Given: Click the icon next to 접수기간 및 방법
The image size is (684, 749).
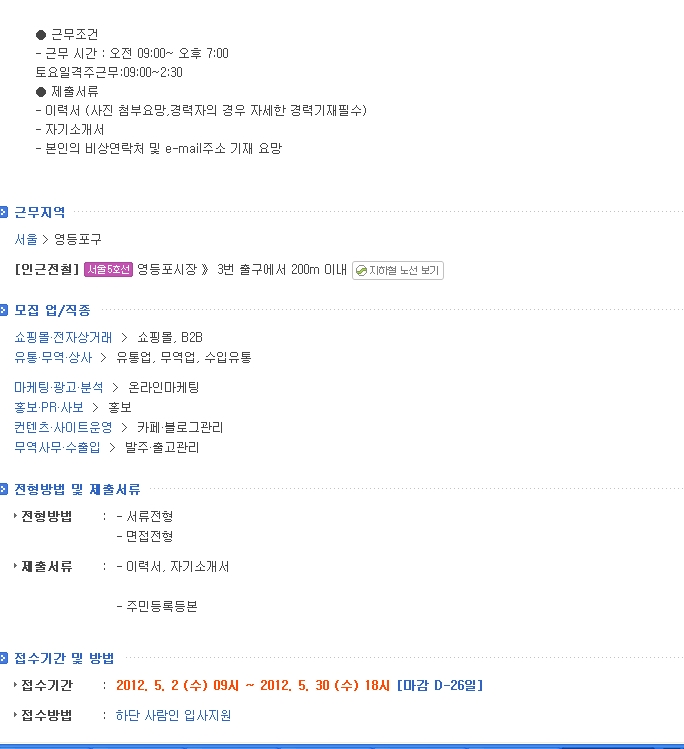Looking at the screenshot, I should (x=4, y=658).
